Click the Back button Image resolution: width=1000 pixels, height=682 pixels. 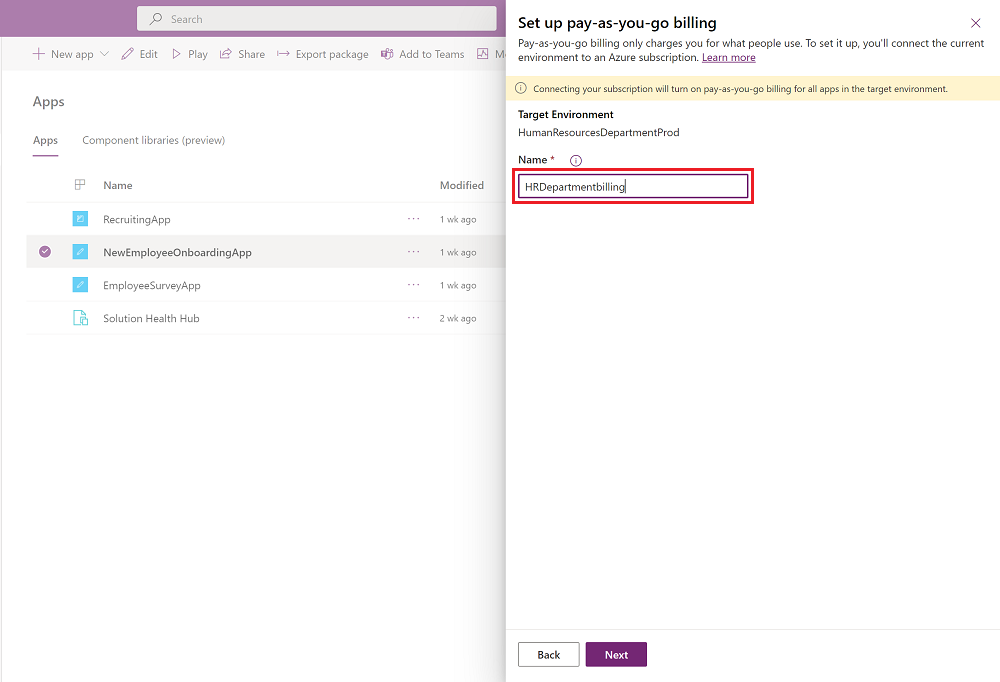click(548, 655)
